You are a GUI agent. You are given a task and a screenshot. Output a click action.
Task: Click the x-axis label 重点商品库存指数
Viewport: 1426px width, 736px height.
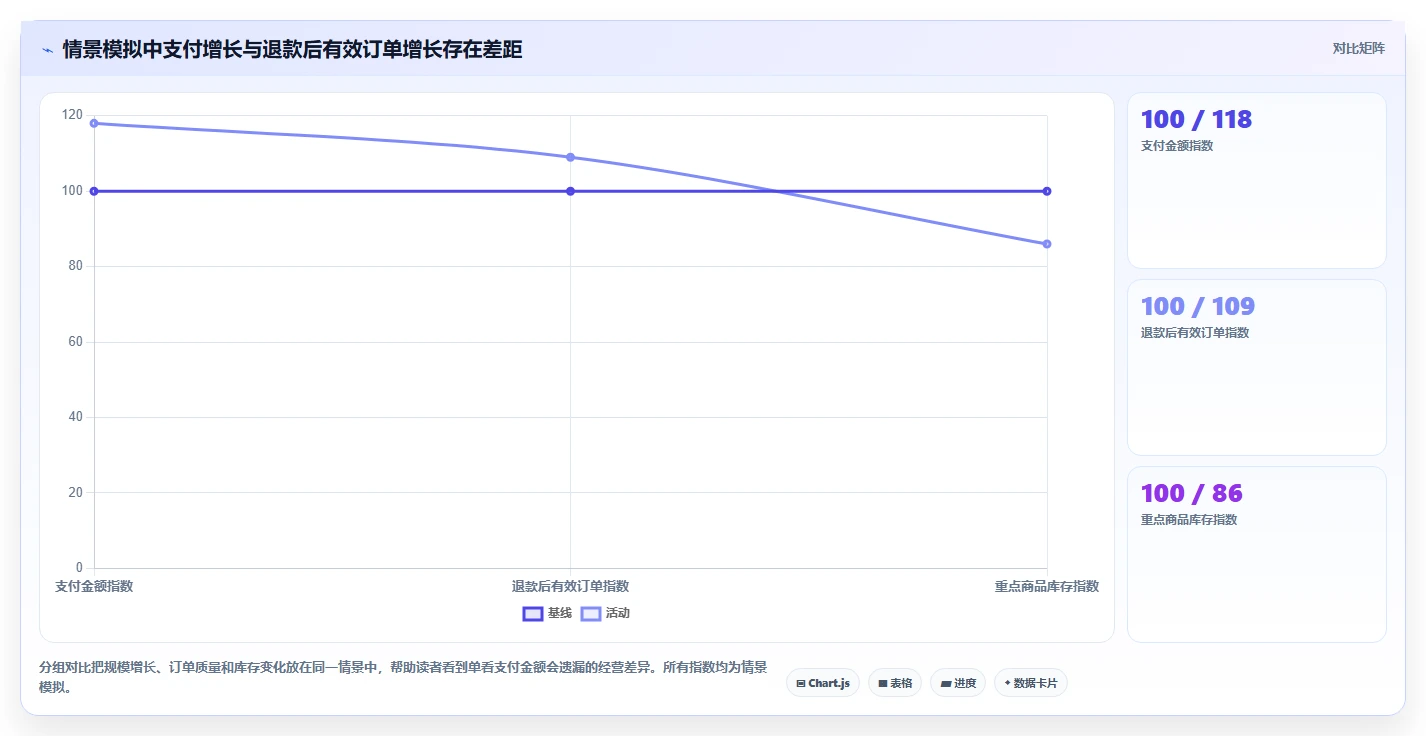(1047, 586)
